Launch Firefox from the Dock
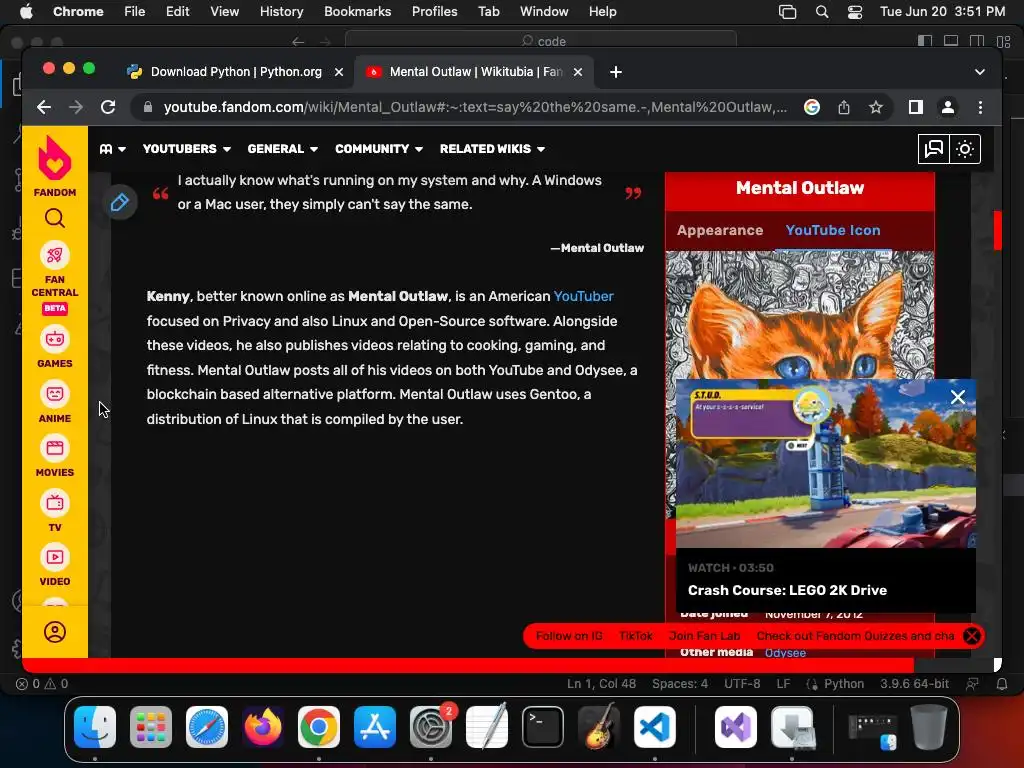The image size is (1024, 768). click(x=263, y=727)
